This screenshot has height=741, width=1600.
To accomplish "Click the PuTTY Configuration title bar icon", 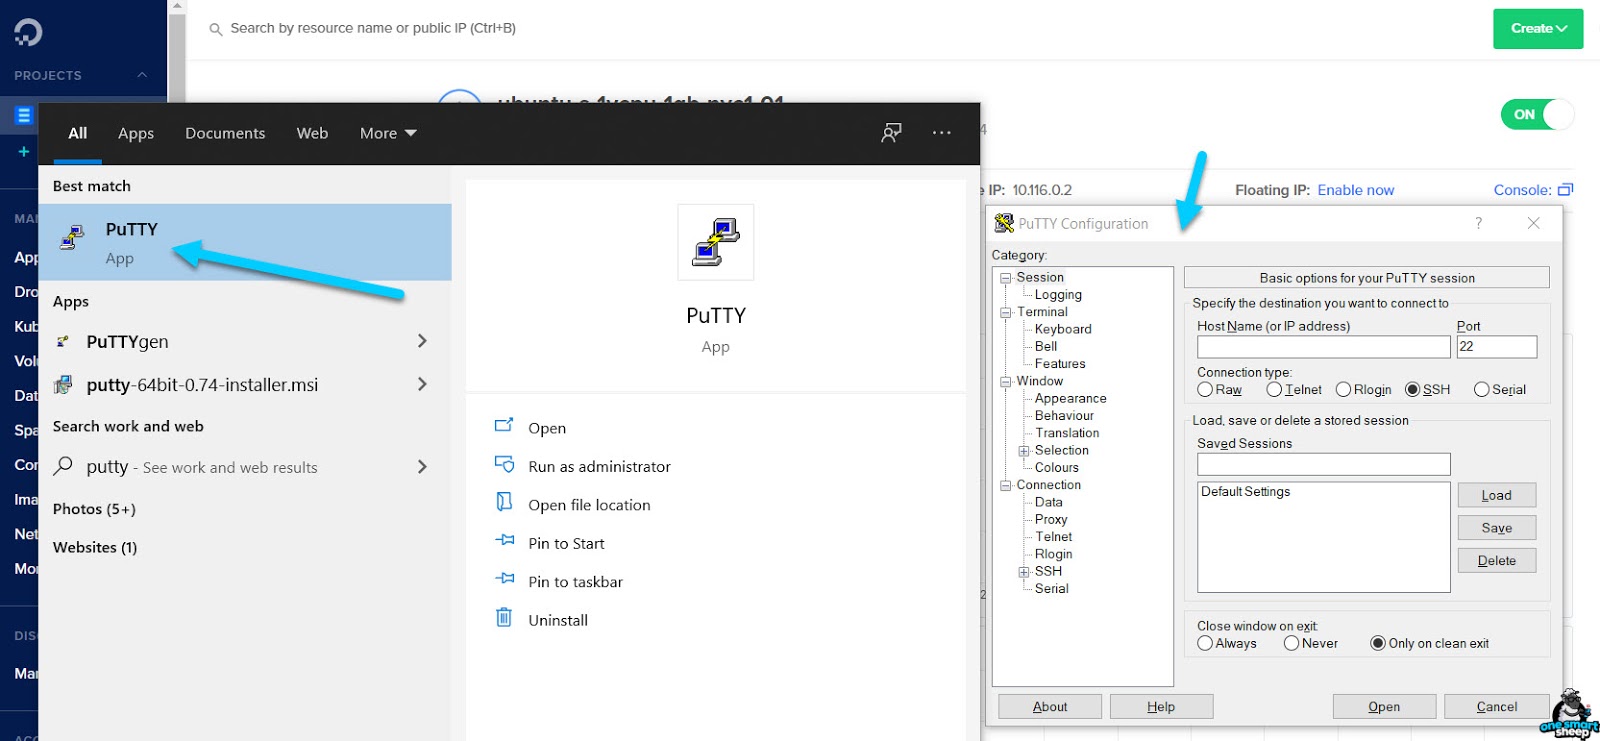I will click(x=1004, y=223).
